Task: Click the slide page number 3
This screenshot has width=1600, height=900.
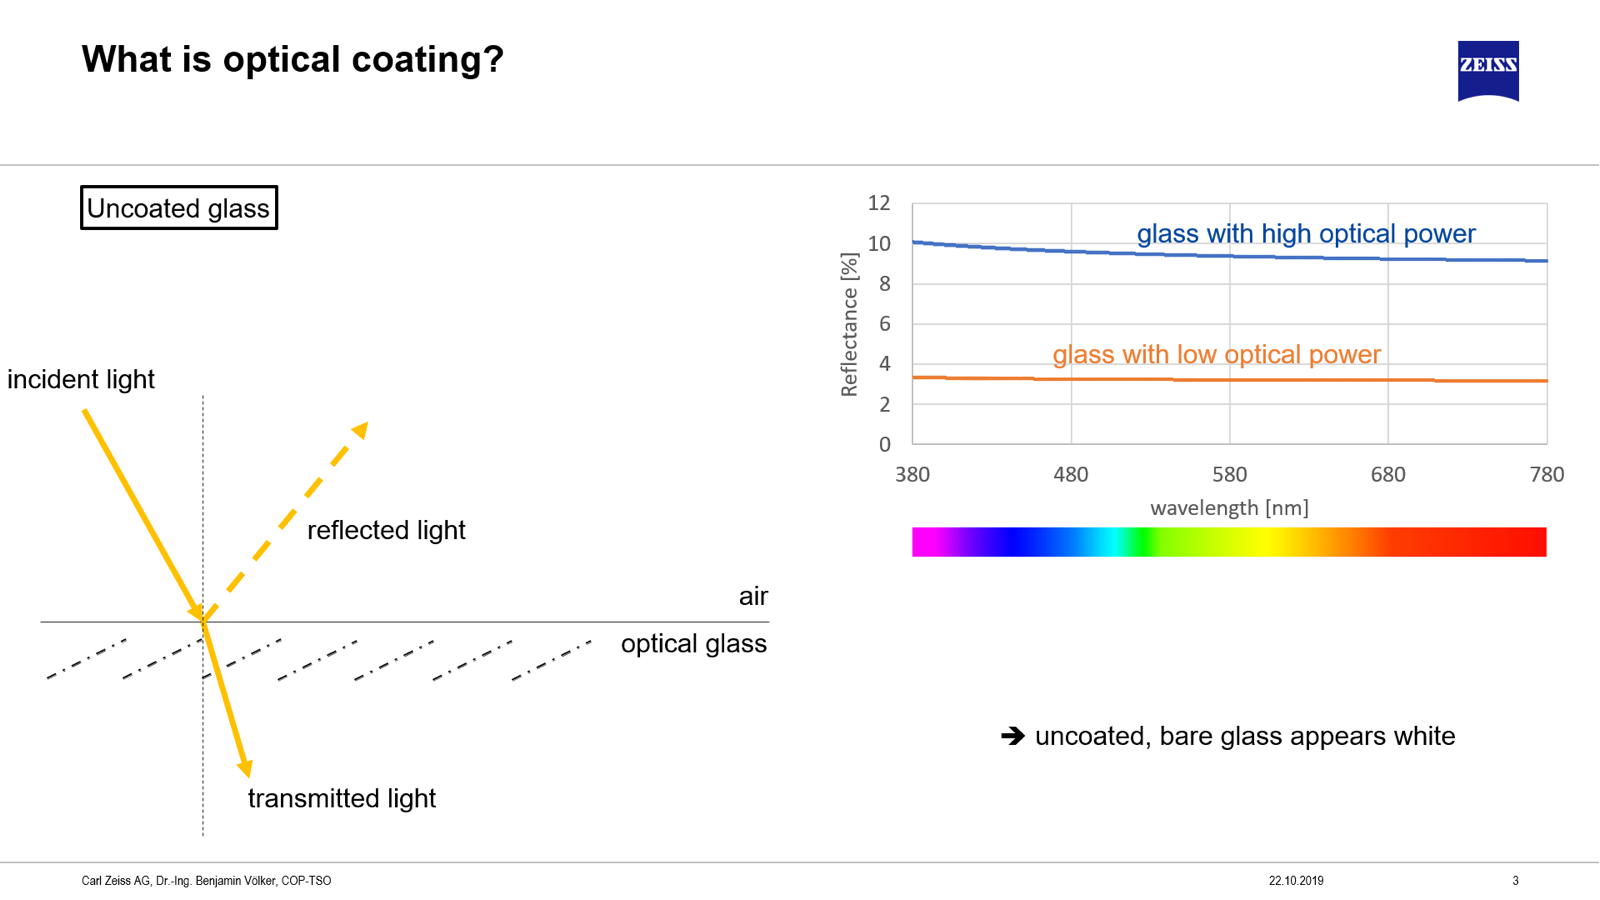Action: [x=1515, y=881]
